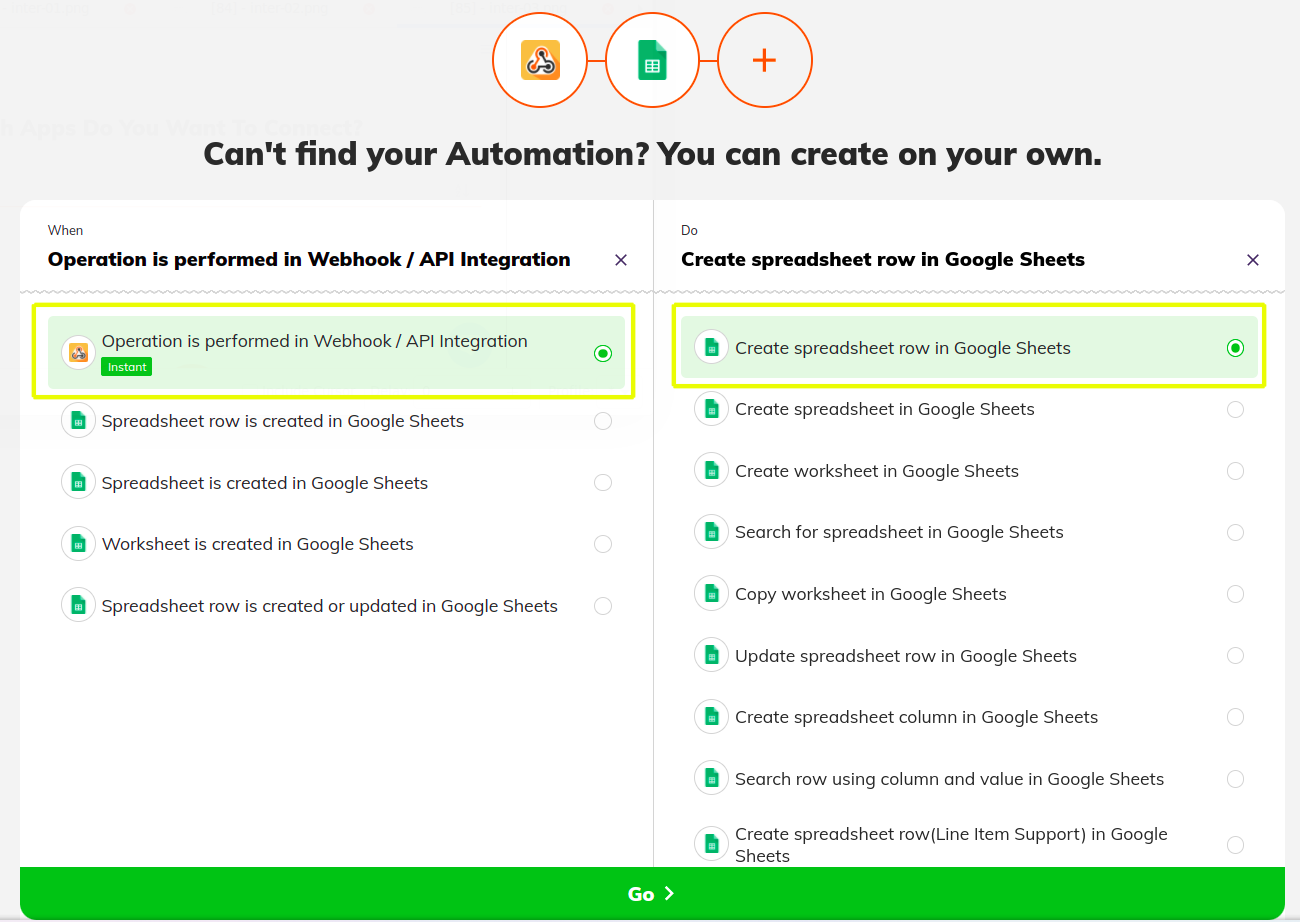
Task: Click the green Instant badge
Action: (x=127, y=367)
